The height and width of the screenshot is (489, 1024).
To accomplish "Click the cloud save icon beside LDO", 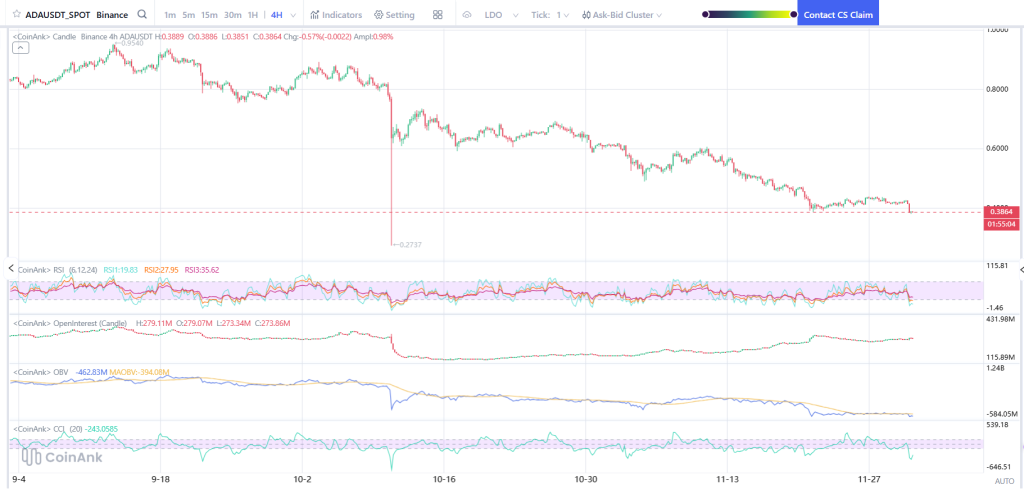I will 467,15.
